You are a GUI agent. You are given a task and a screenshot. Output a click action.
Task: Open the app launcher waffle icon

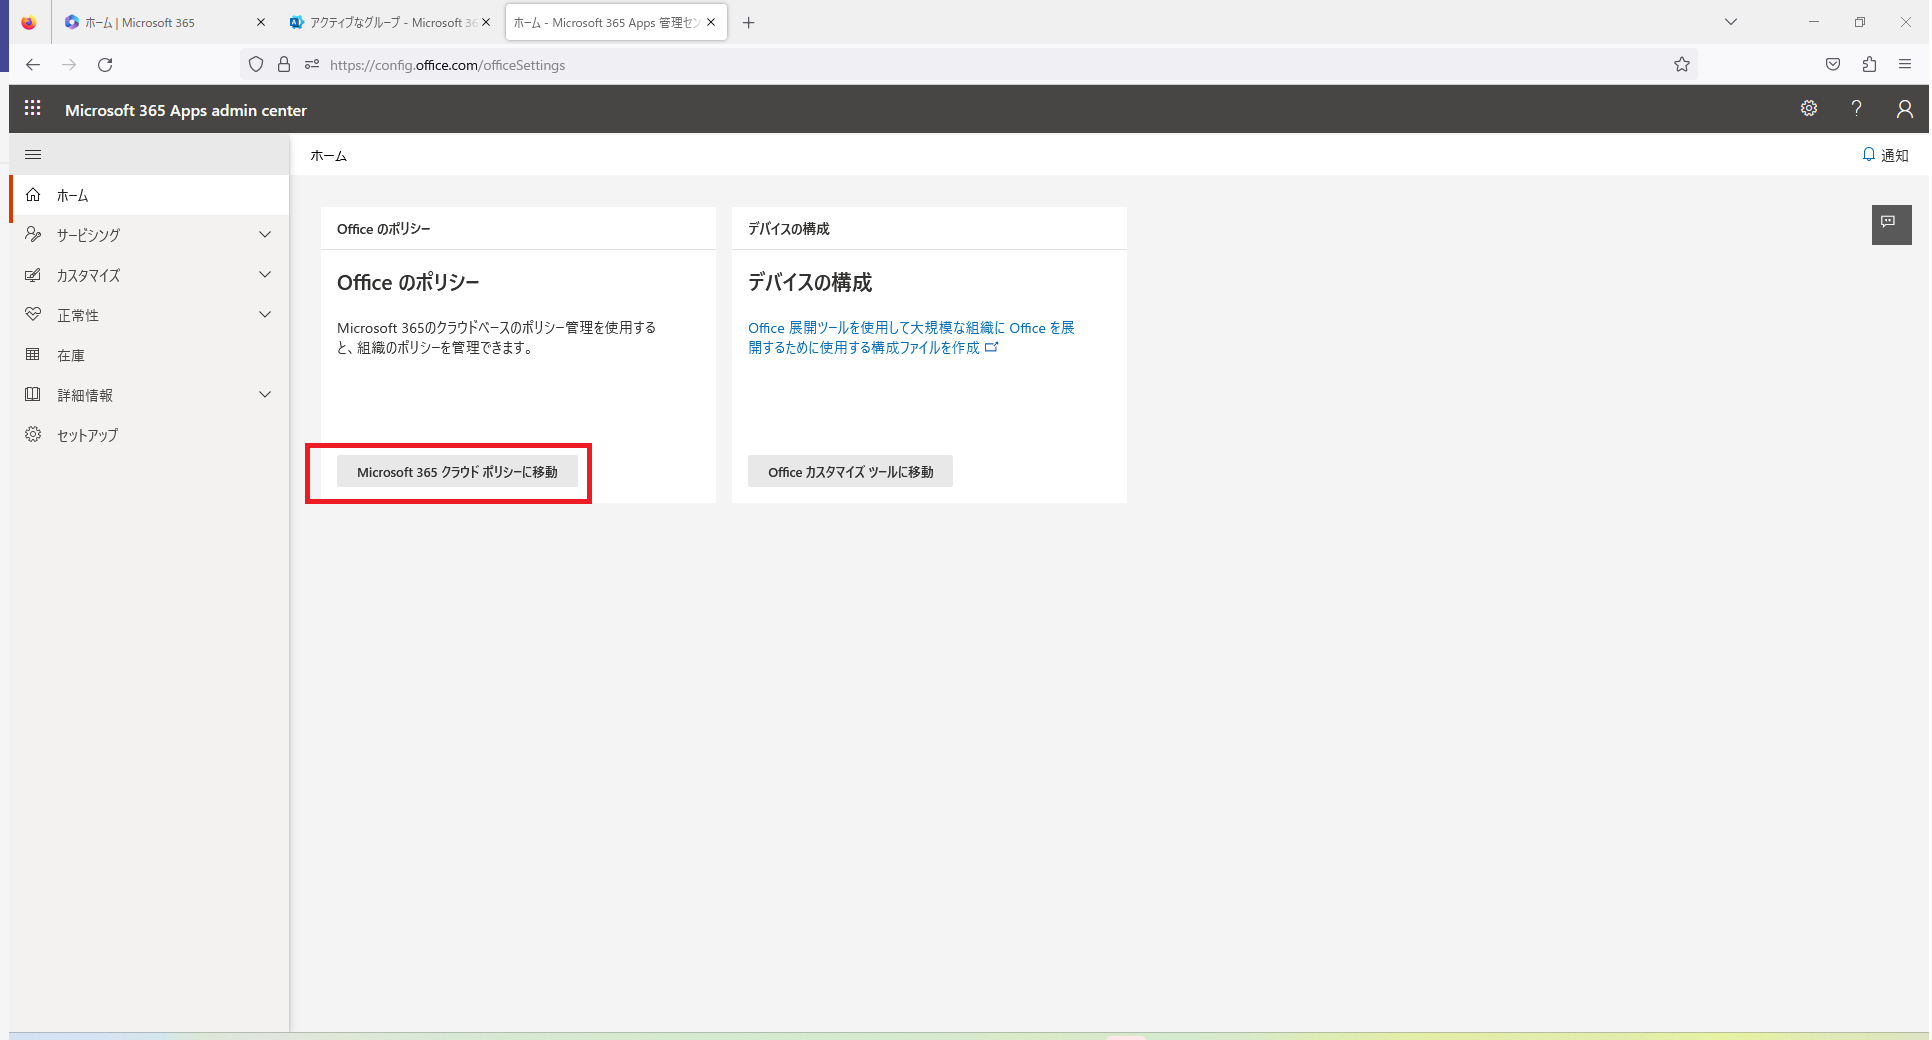pos(33,109)
